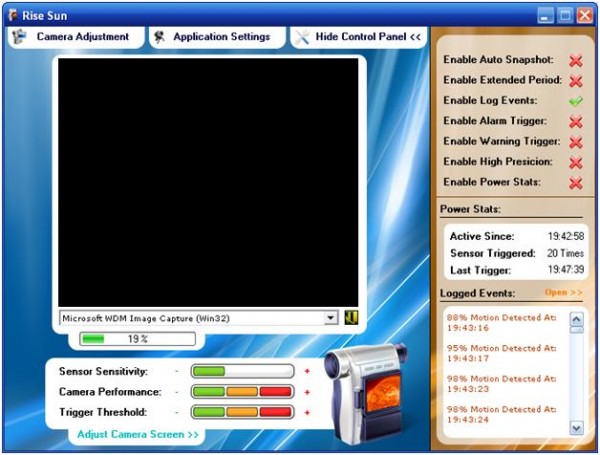Toggle Enable Log Events green check

click(576, 101)
